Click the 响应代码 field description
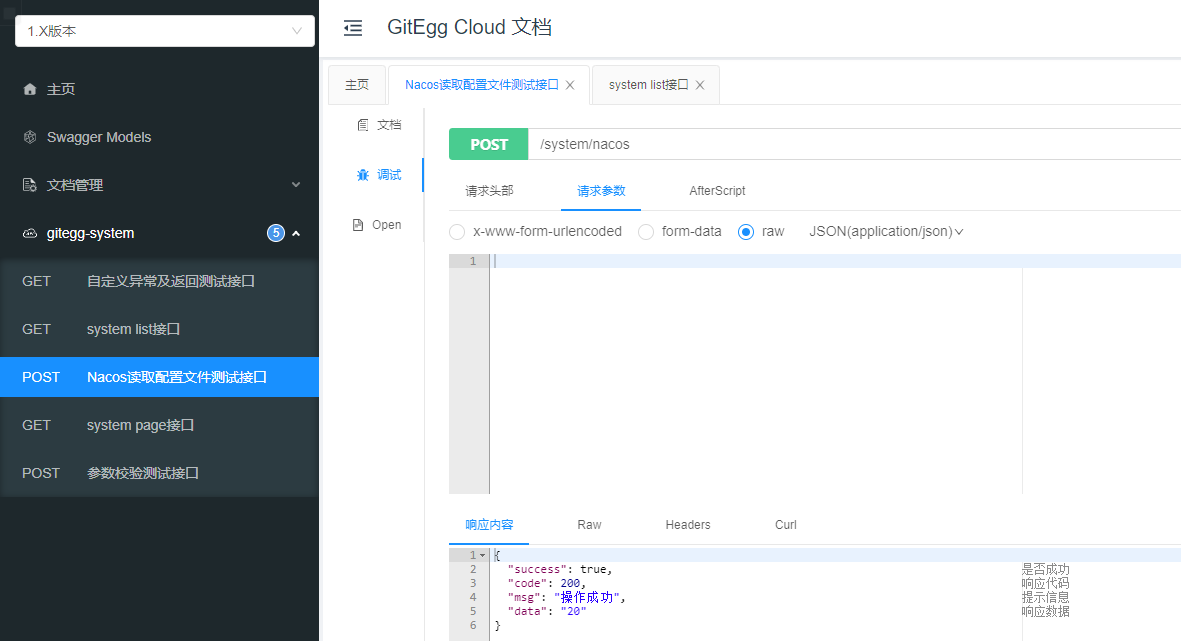Viewport: 1181px width, 641px height. tap(1045, 583)
